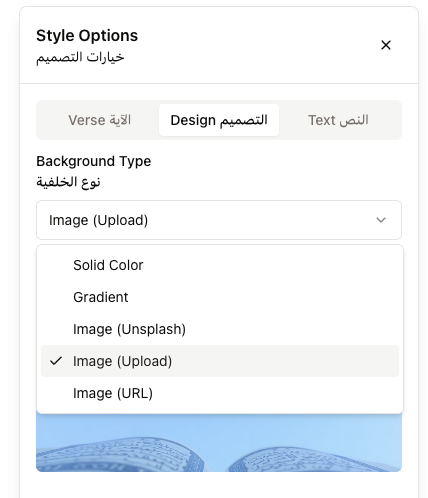Image resolution: width=428 pixels, height=498 pixels.
Task: Select the Design tab
Action: pos(219,120)
